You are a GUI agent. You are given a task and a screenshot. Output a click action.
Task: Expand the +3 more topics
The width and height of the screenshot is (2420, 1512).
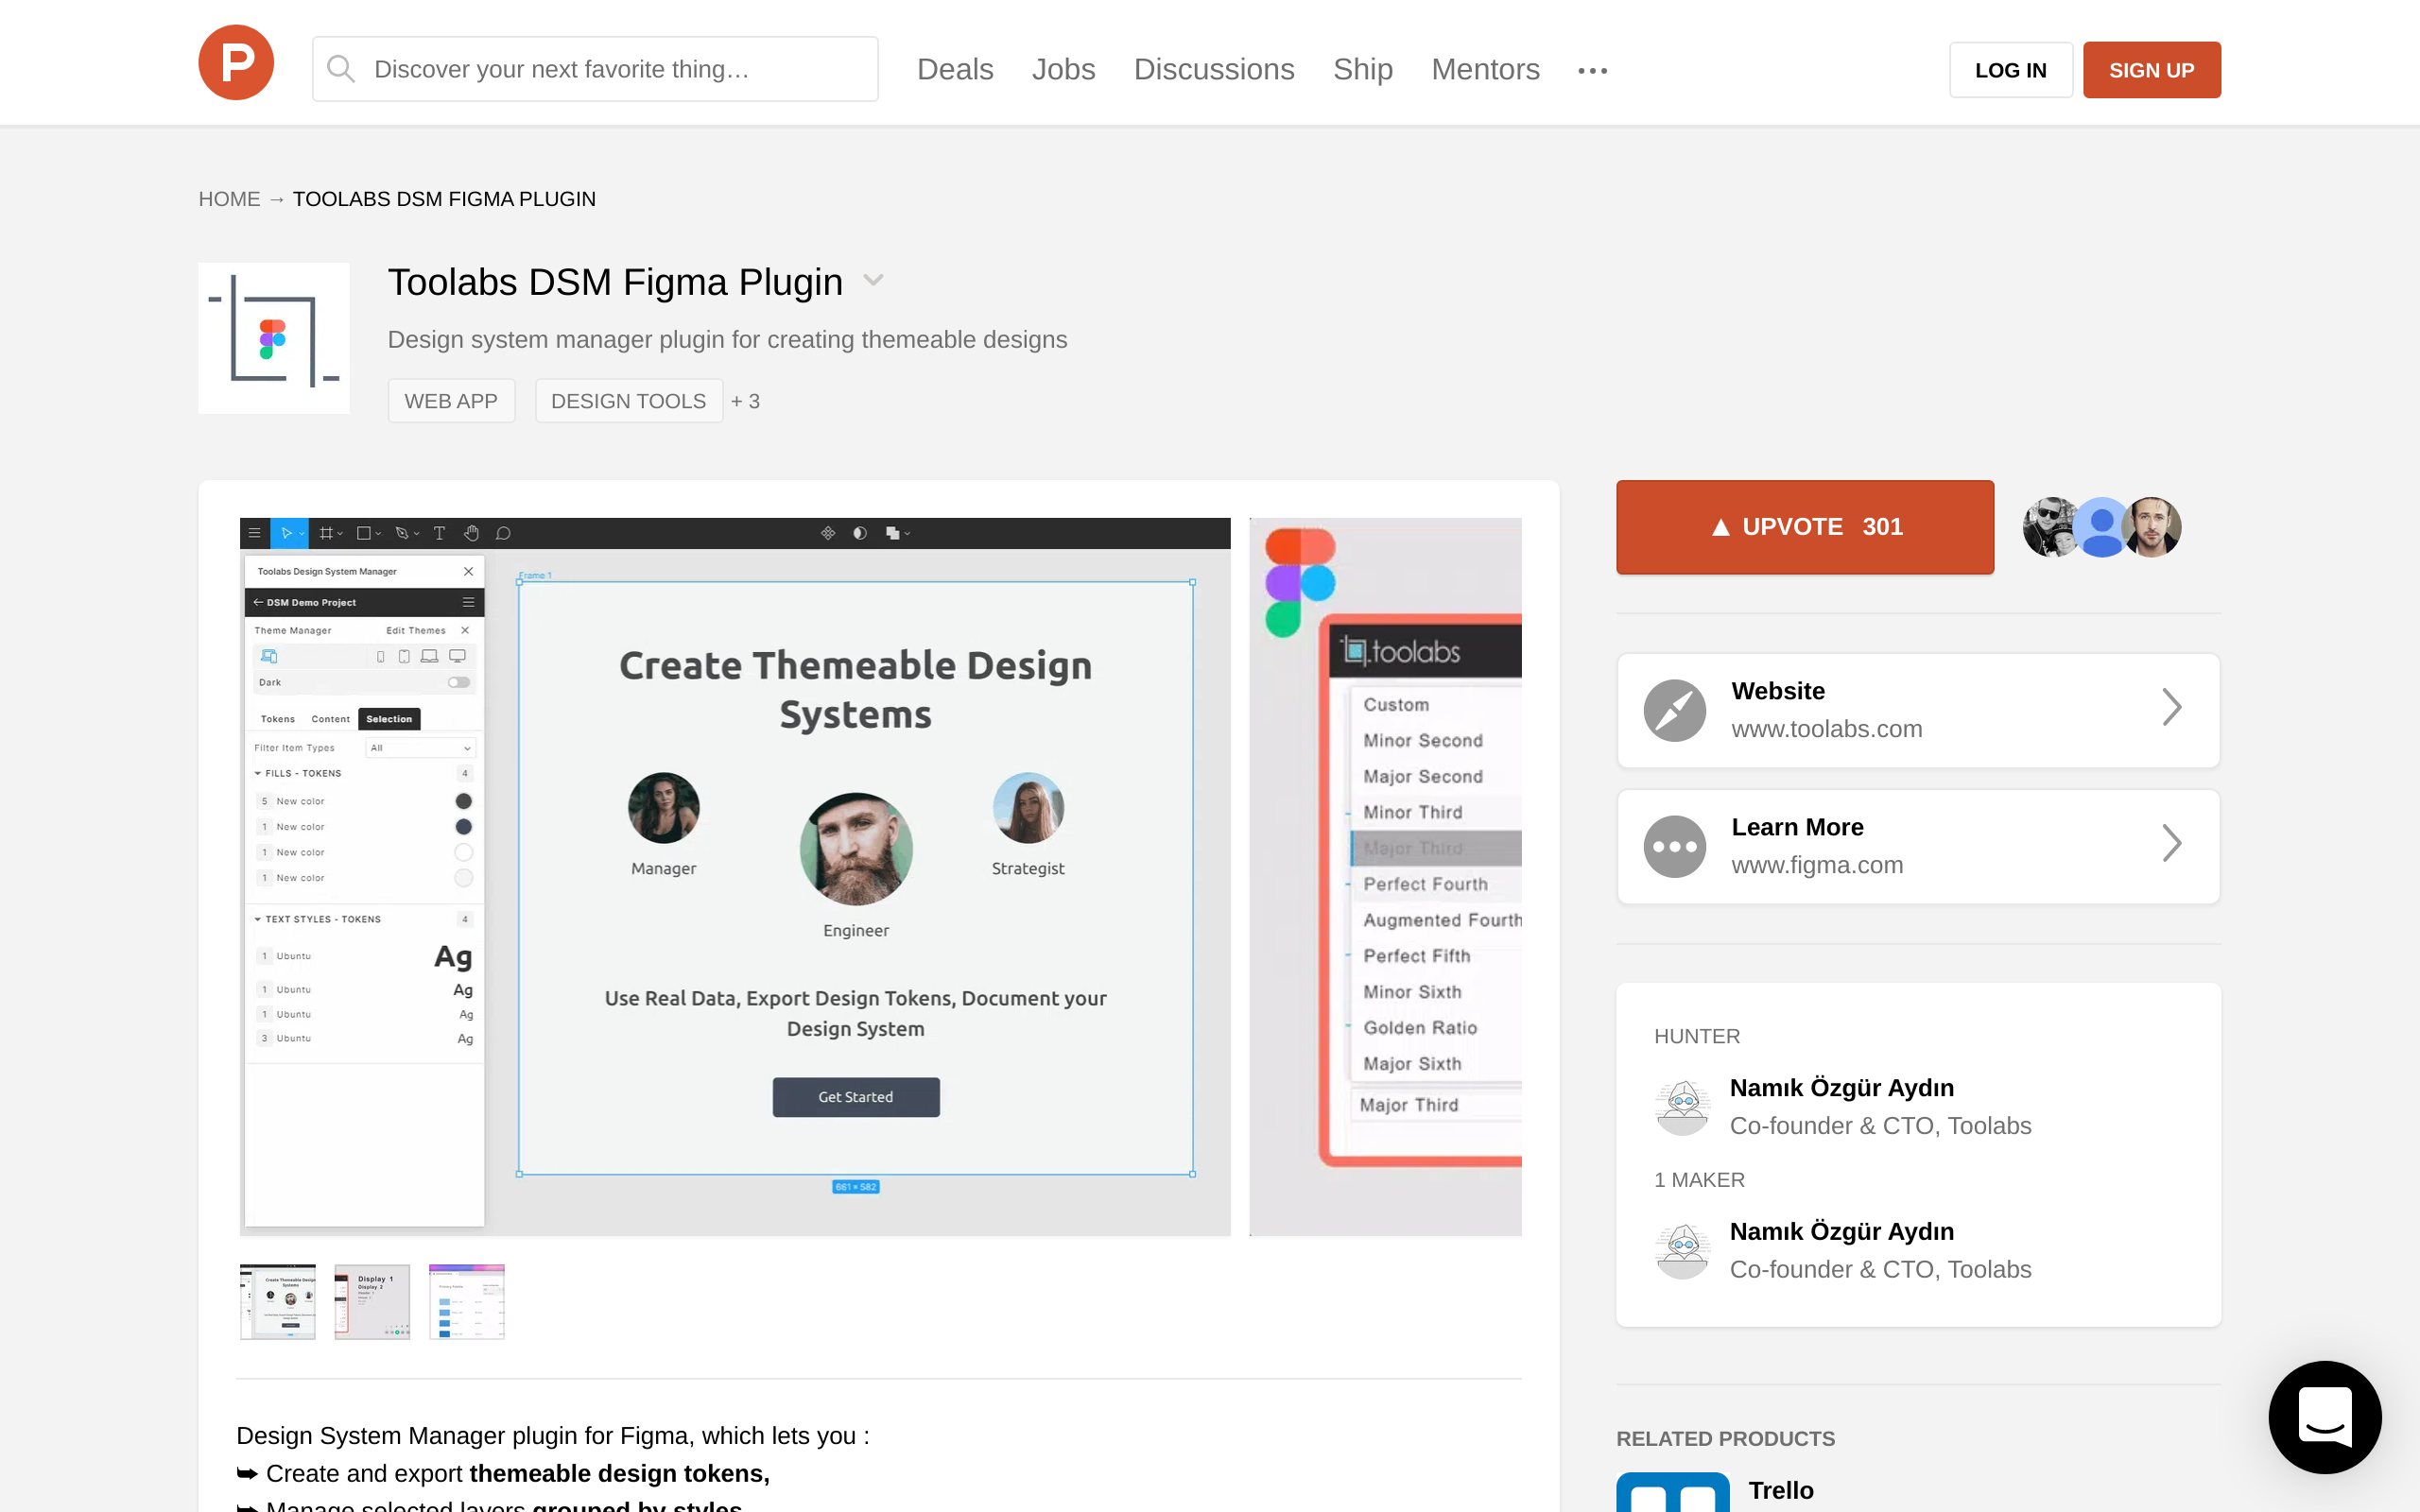(745, 401)
